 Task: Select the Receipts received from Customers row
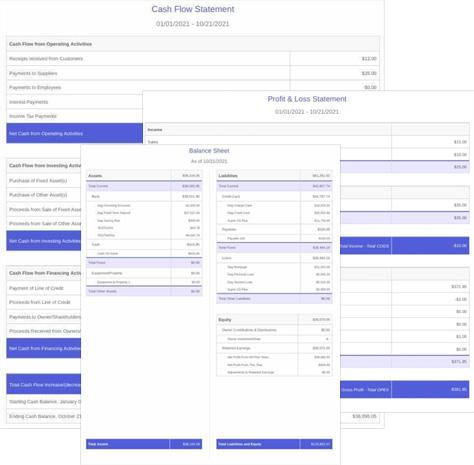click(x=193, y=59)
